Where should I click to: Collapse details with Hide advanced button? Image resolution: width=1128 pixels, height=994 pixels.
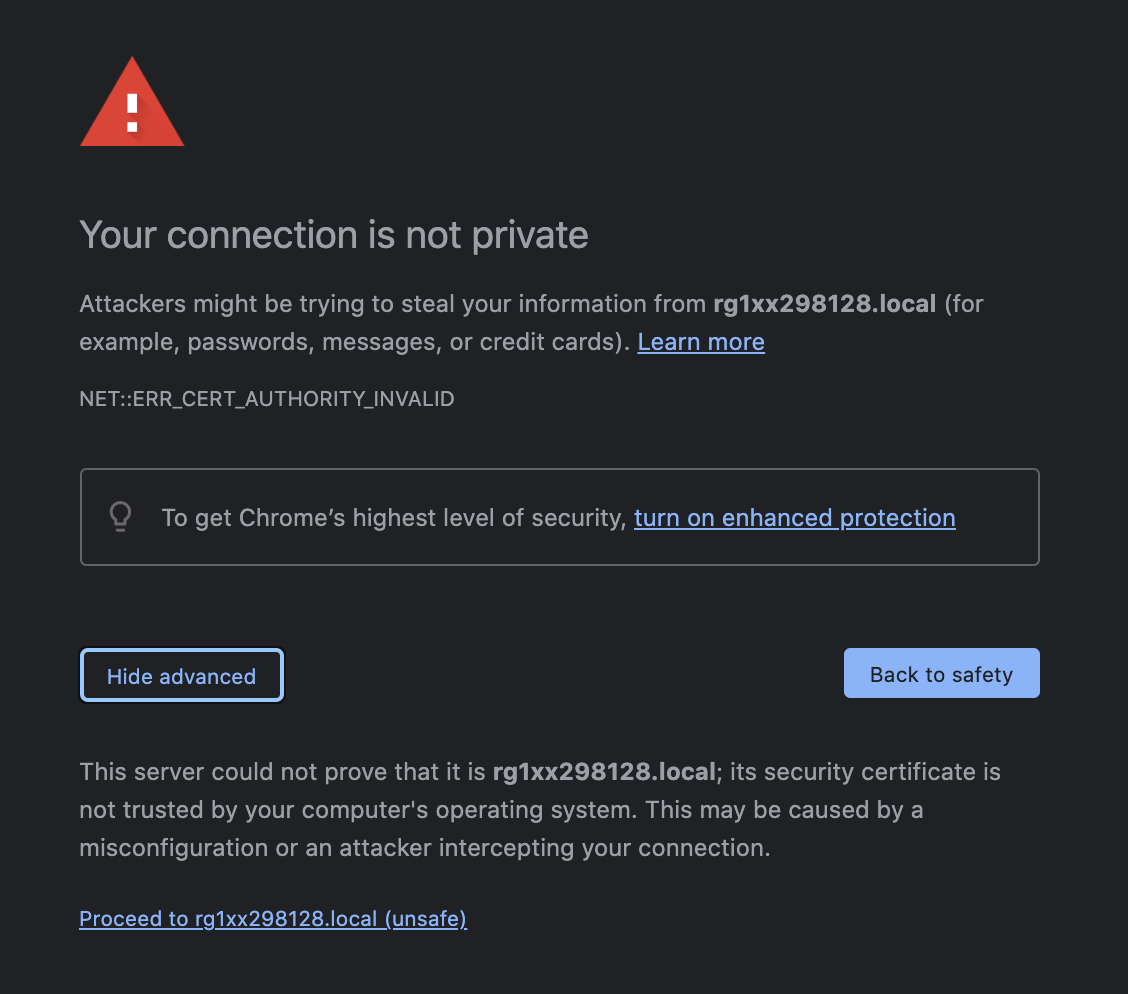click(x=182, y=675)
